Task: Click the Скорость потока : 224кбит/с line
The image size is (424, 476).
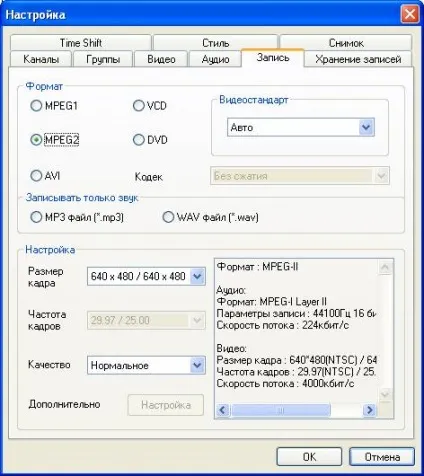Action: point(283,325)
